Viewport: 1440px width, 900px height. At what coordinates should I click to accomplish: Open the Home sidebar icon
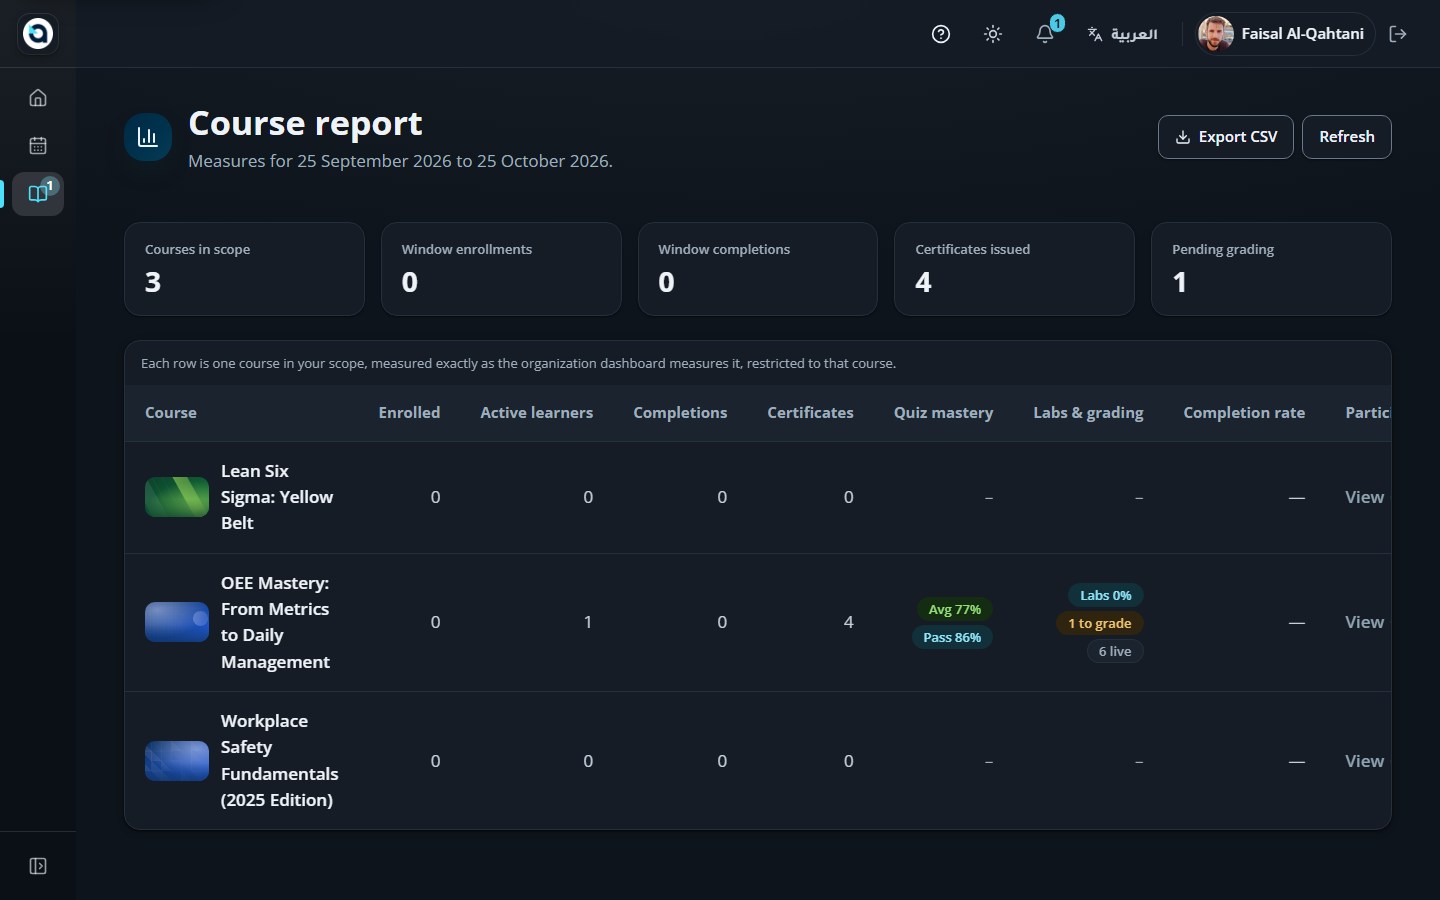click(x=38, y=98)
